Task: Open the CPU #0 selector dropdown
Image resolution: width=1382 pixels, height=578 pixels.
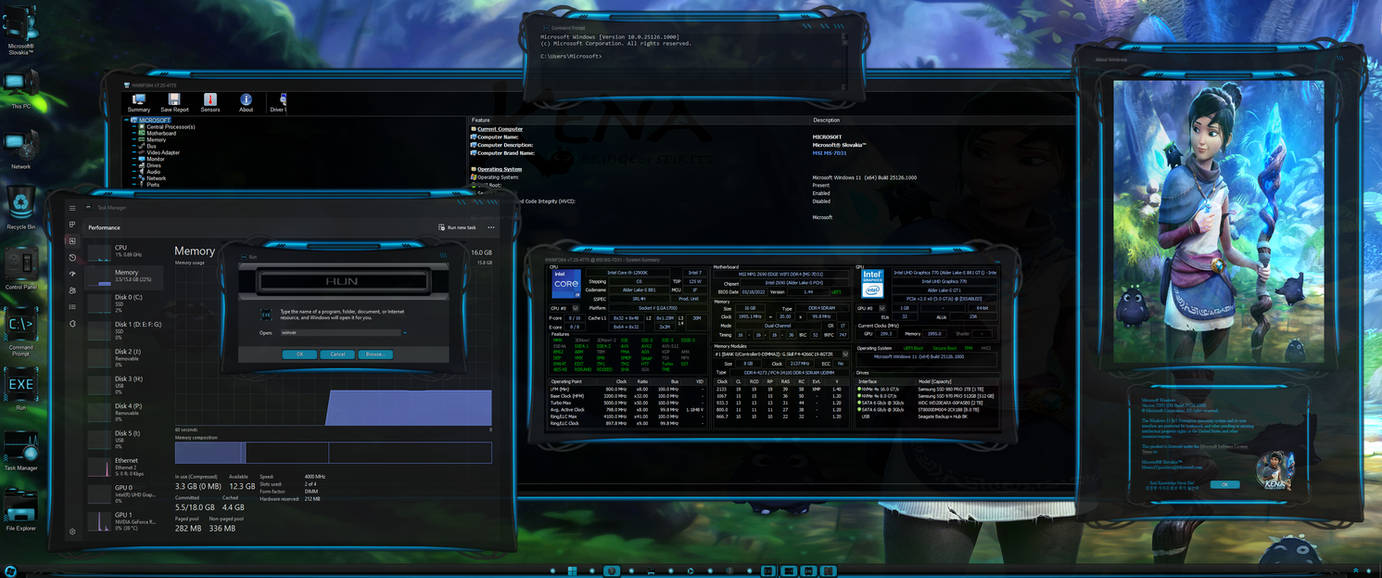Action: pyautogui.click(x=575, y=308)
